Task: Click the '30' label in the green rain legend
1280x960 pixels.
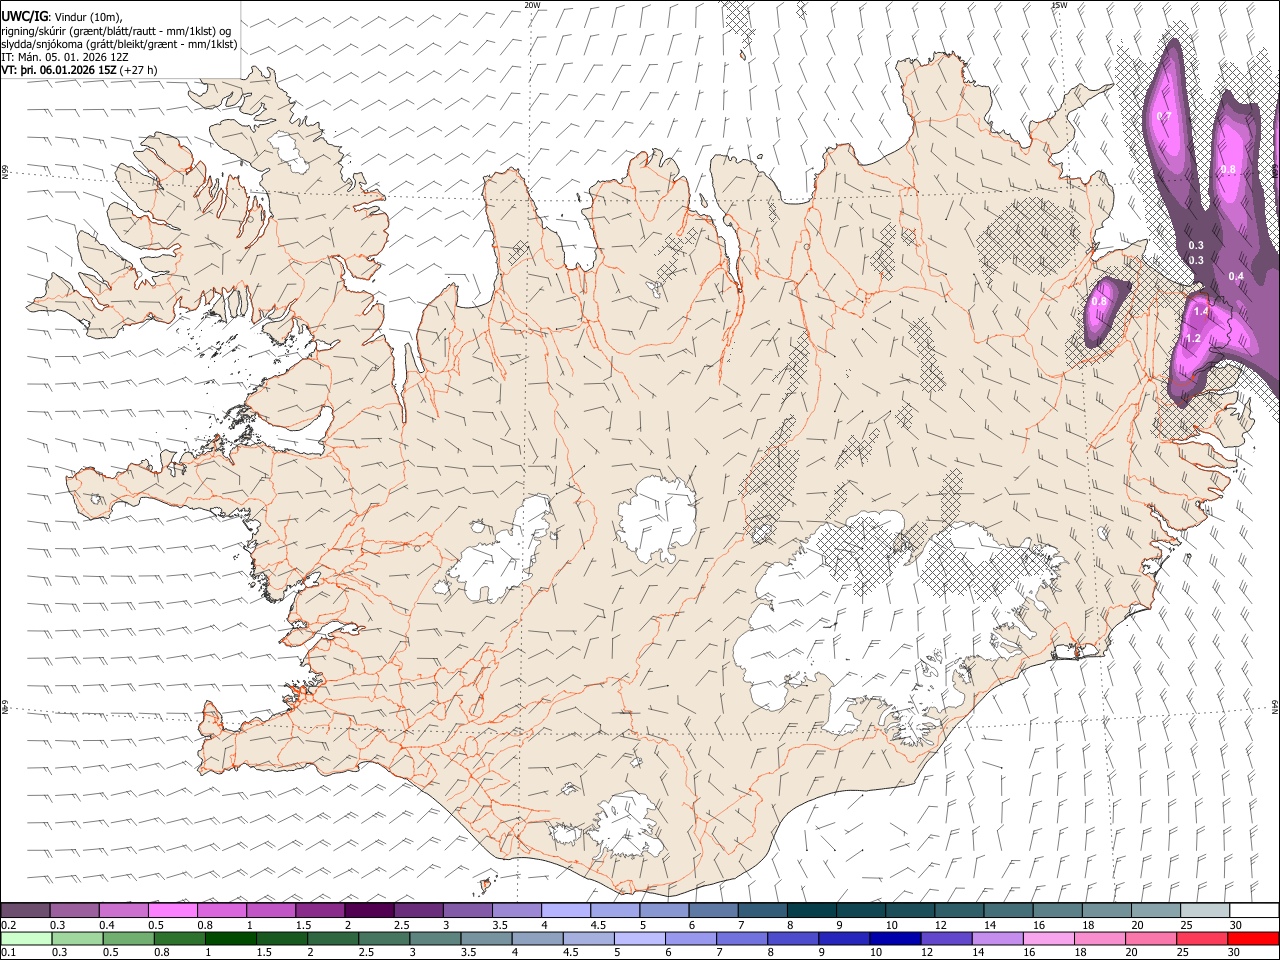Action: click(1234, 953)
